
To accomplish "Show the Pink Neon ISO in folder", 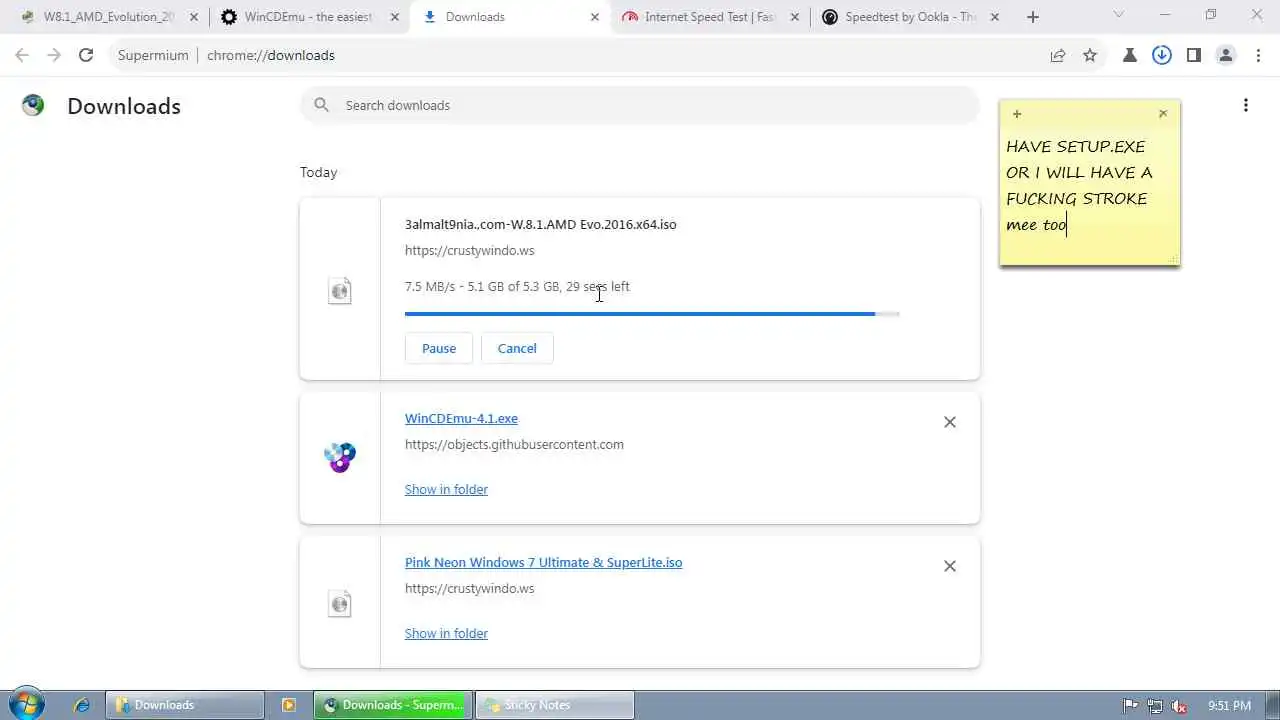I will click(x=446, y=633).
